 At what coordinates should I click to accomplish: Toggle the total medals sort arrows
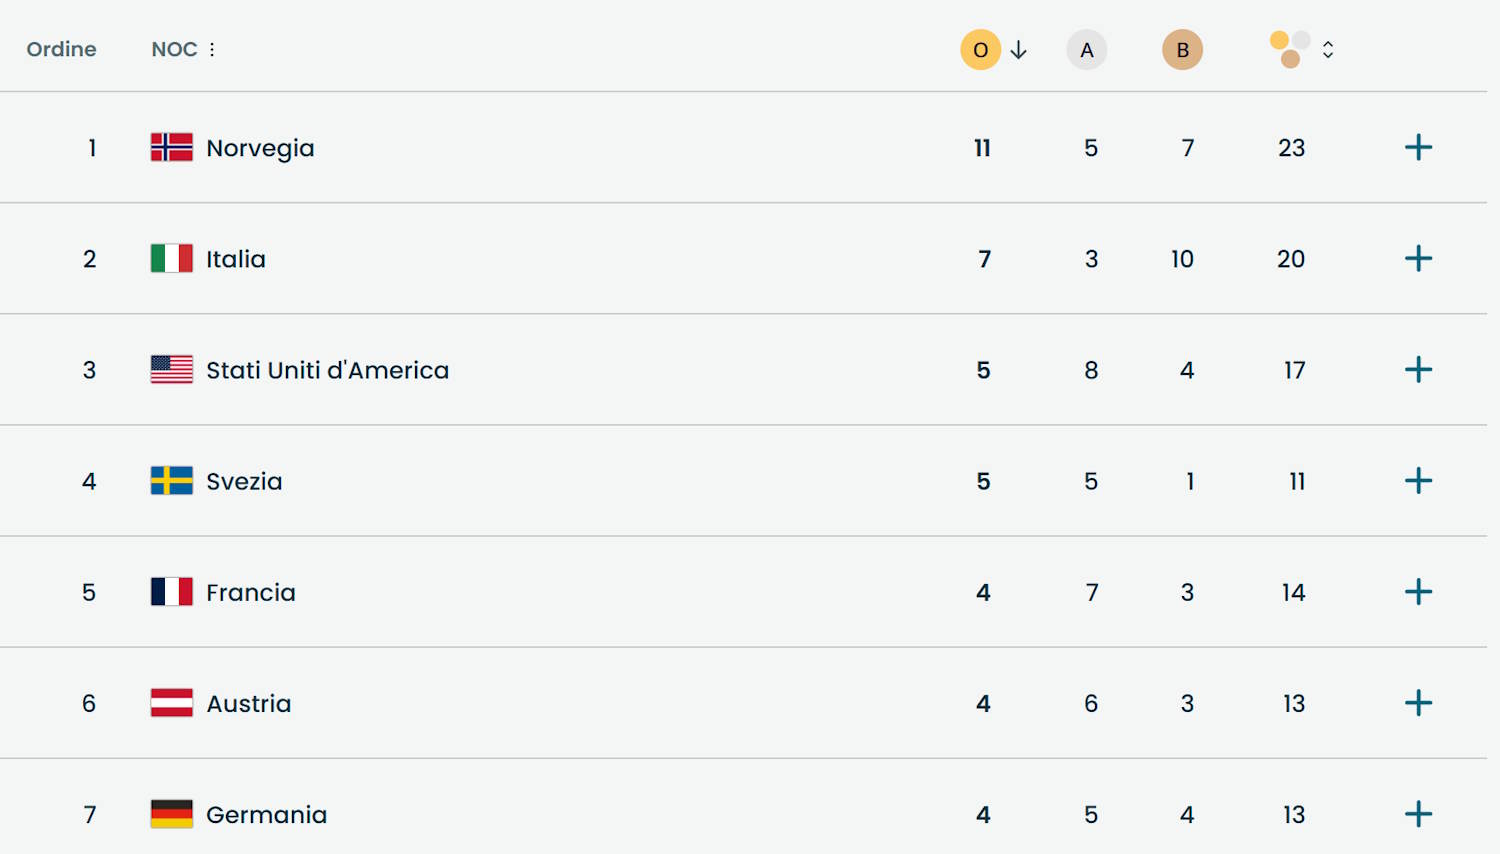pos(1328,50)
